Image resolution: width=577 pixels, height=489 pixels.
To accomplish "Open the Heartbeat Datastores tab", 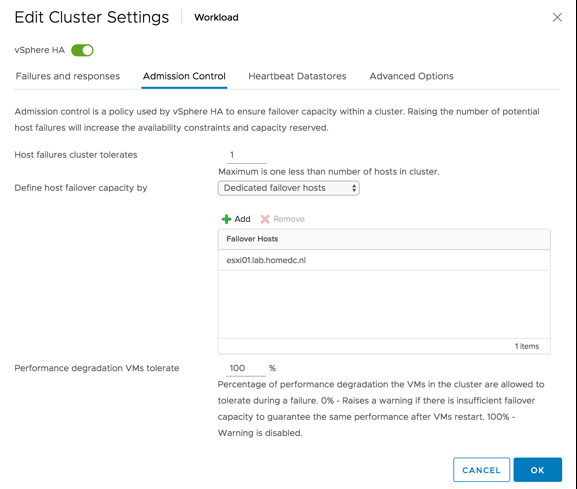I will point(297,76).
